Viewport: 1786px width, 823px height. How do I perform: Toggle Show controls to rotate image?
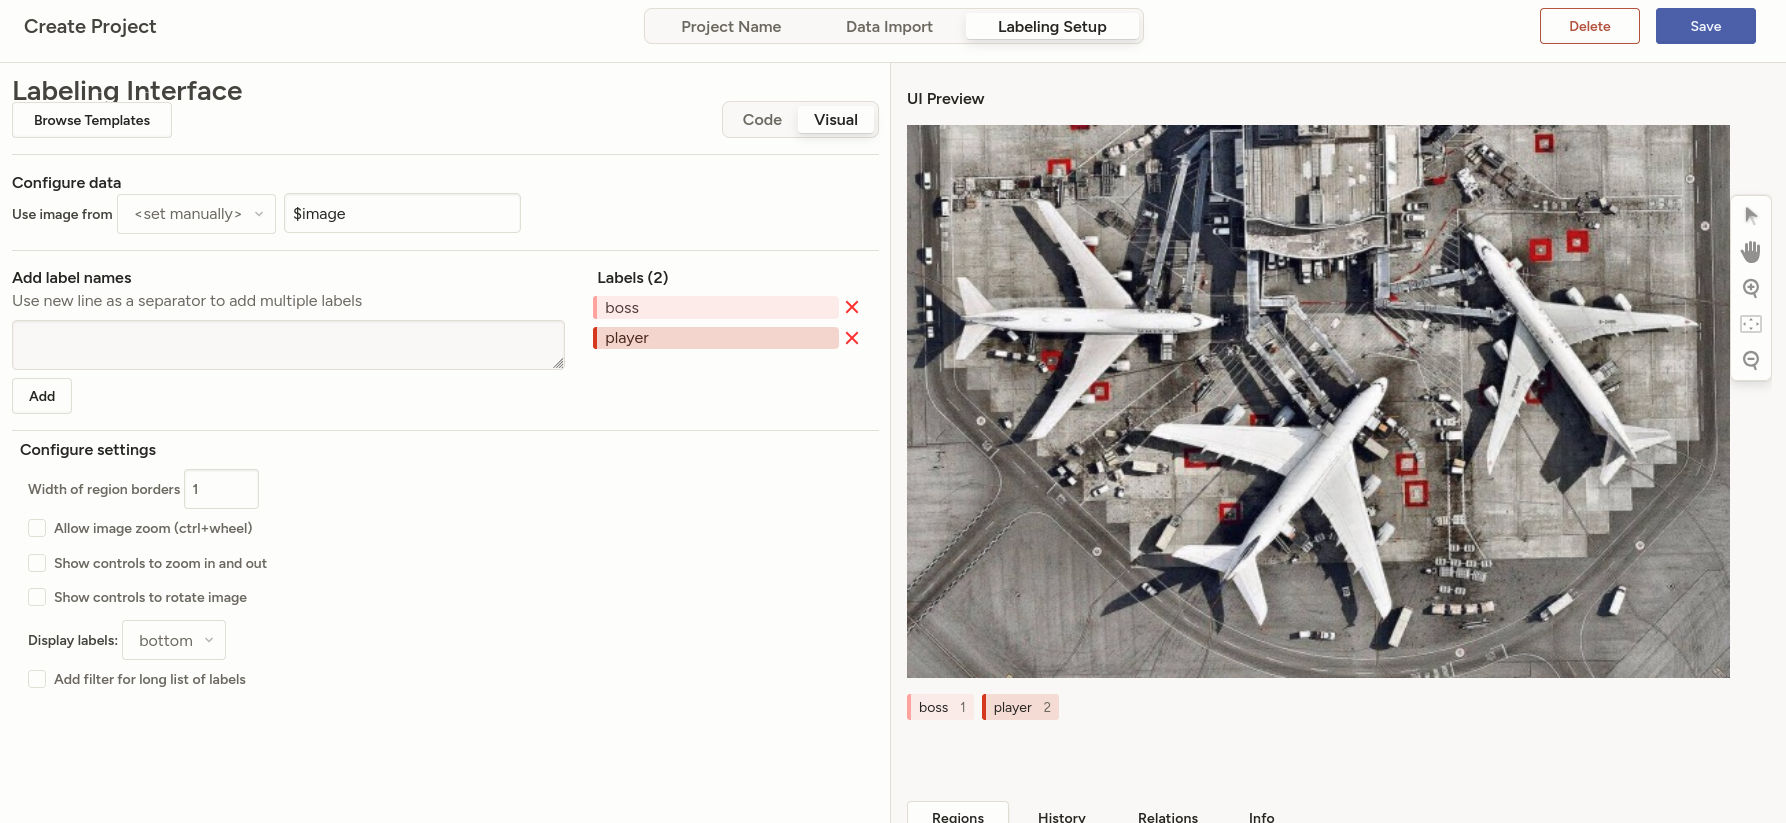click(x=37, y=597)
